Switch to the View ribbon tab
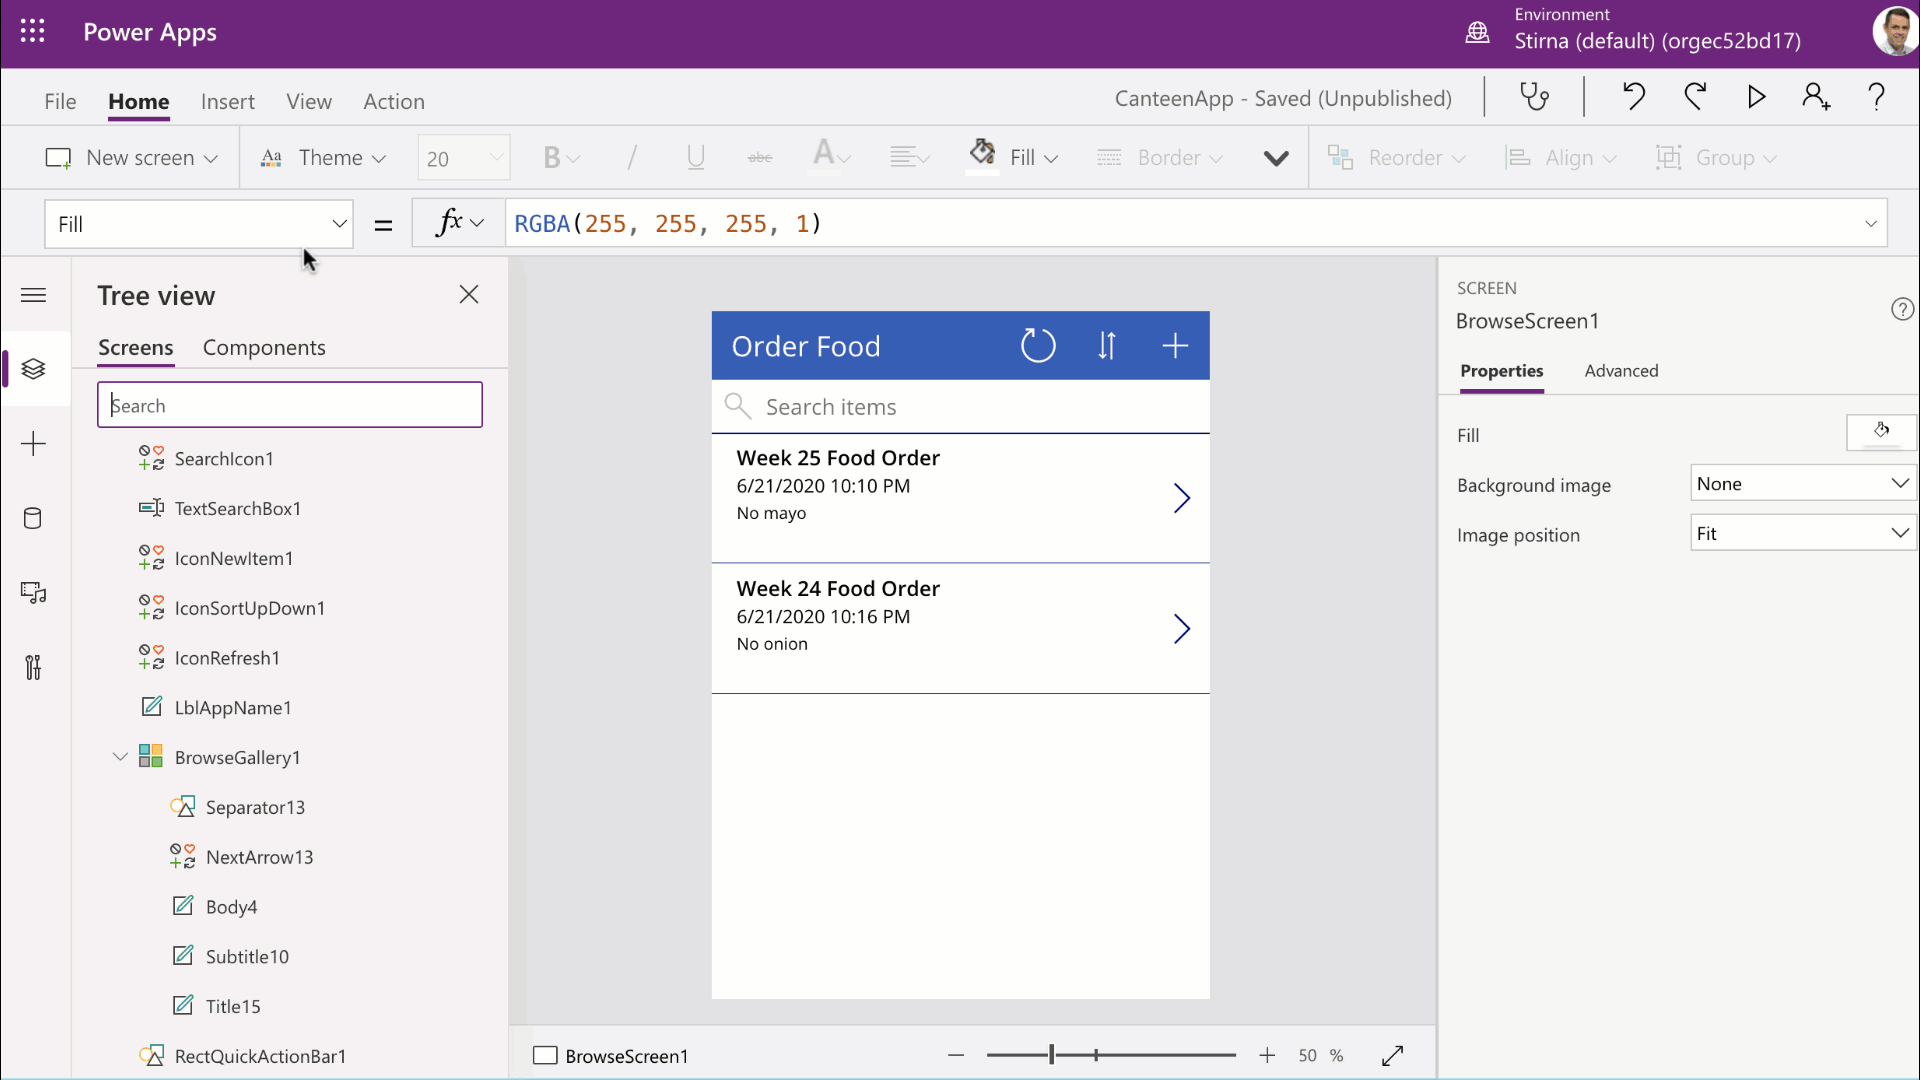1920x1080 pixels. click(x=309, y=101)
